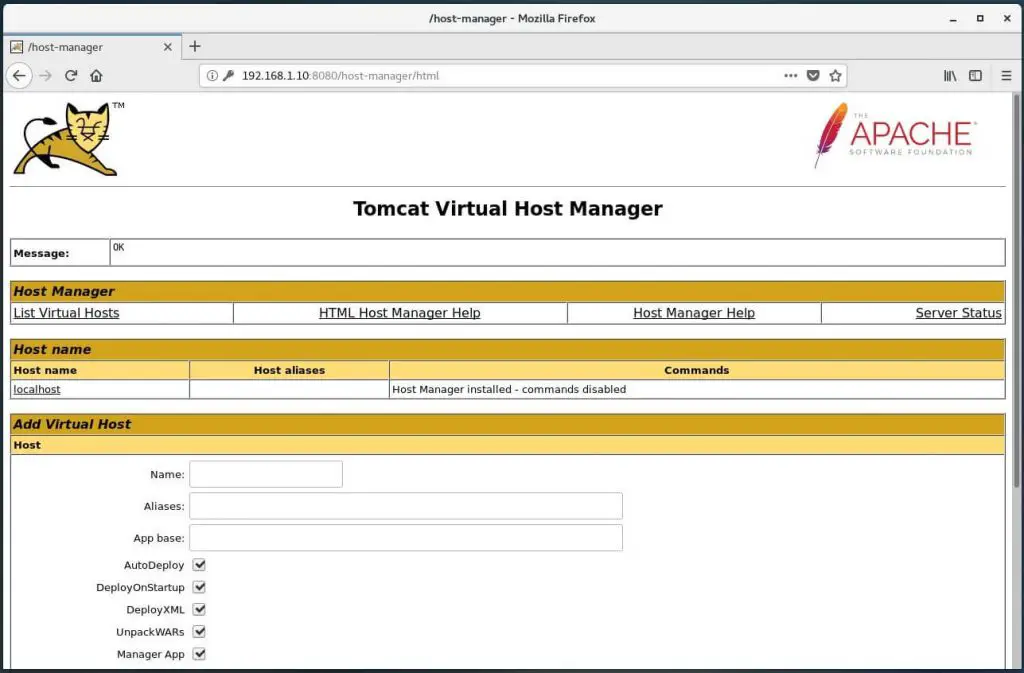Go to the Firefox Home page icon
This screenshot has height=673, width=1024.
(x=97, y=76)
